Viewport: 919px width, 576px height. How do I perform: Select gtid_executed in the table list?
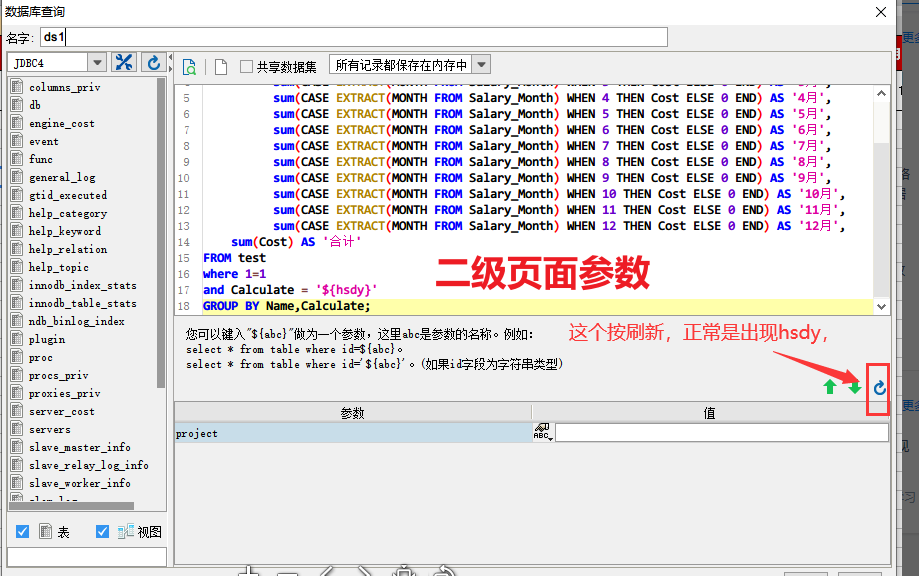[68, 195]
